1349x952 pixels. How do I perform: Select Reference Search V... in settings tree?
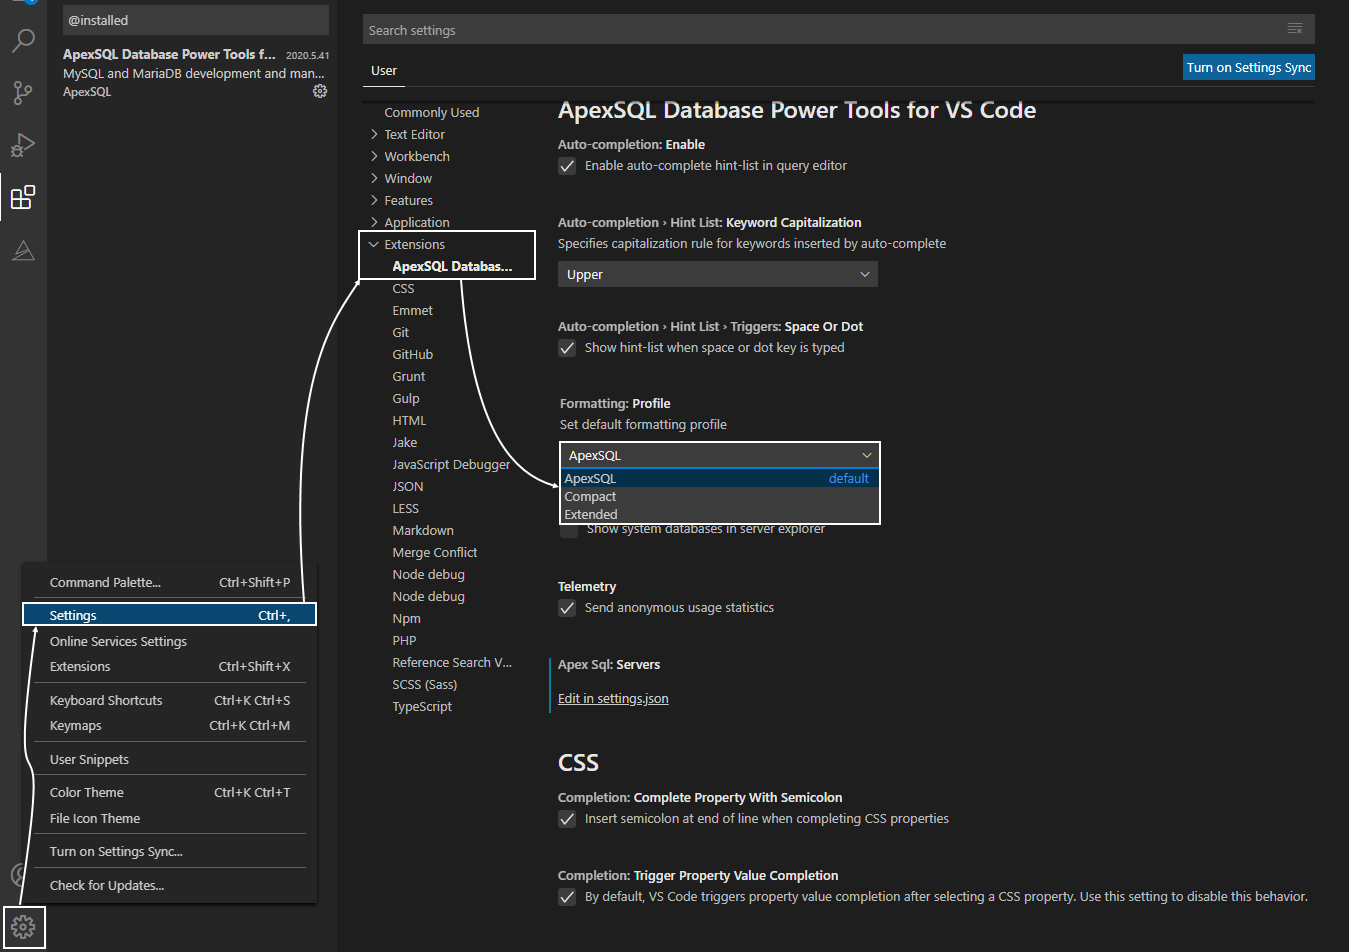coord(452,662)
